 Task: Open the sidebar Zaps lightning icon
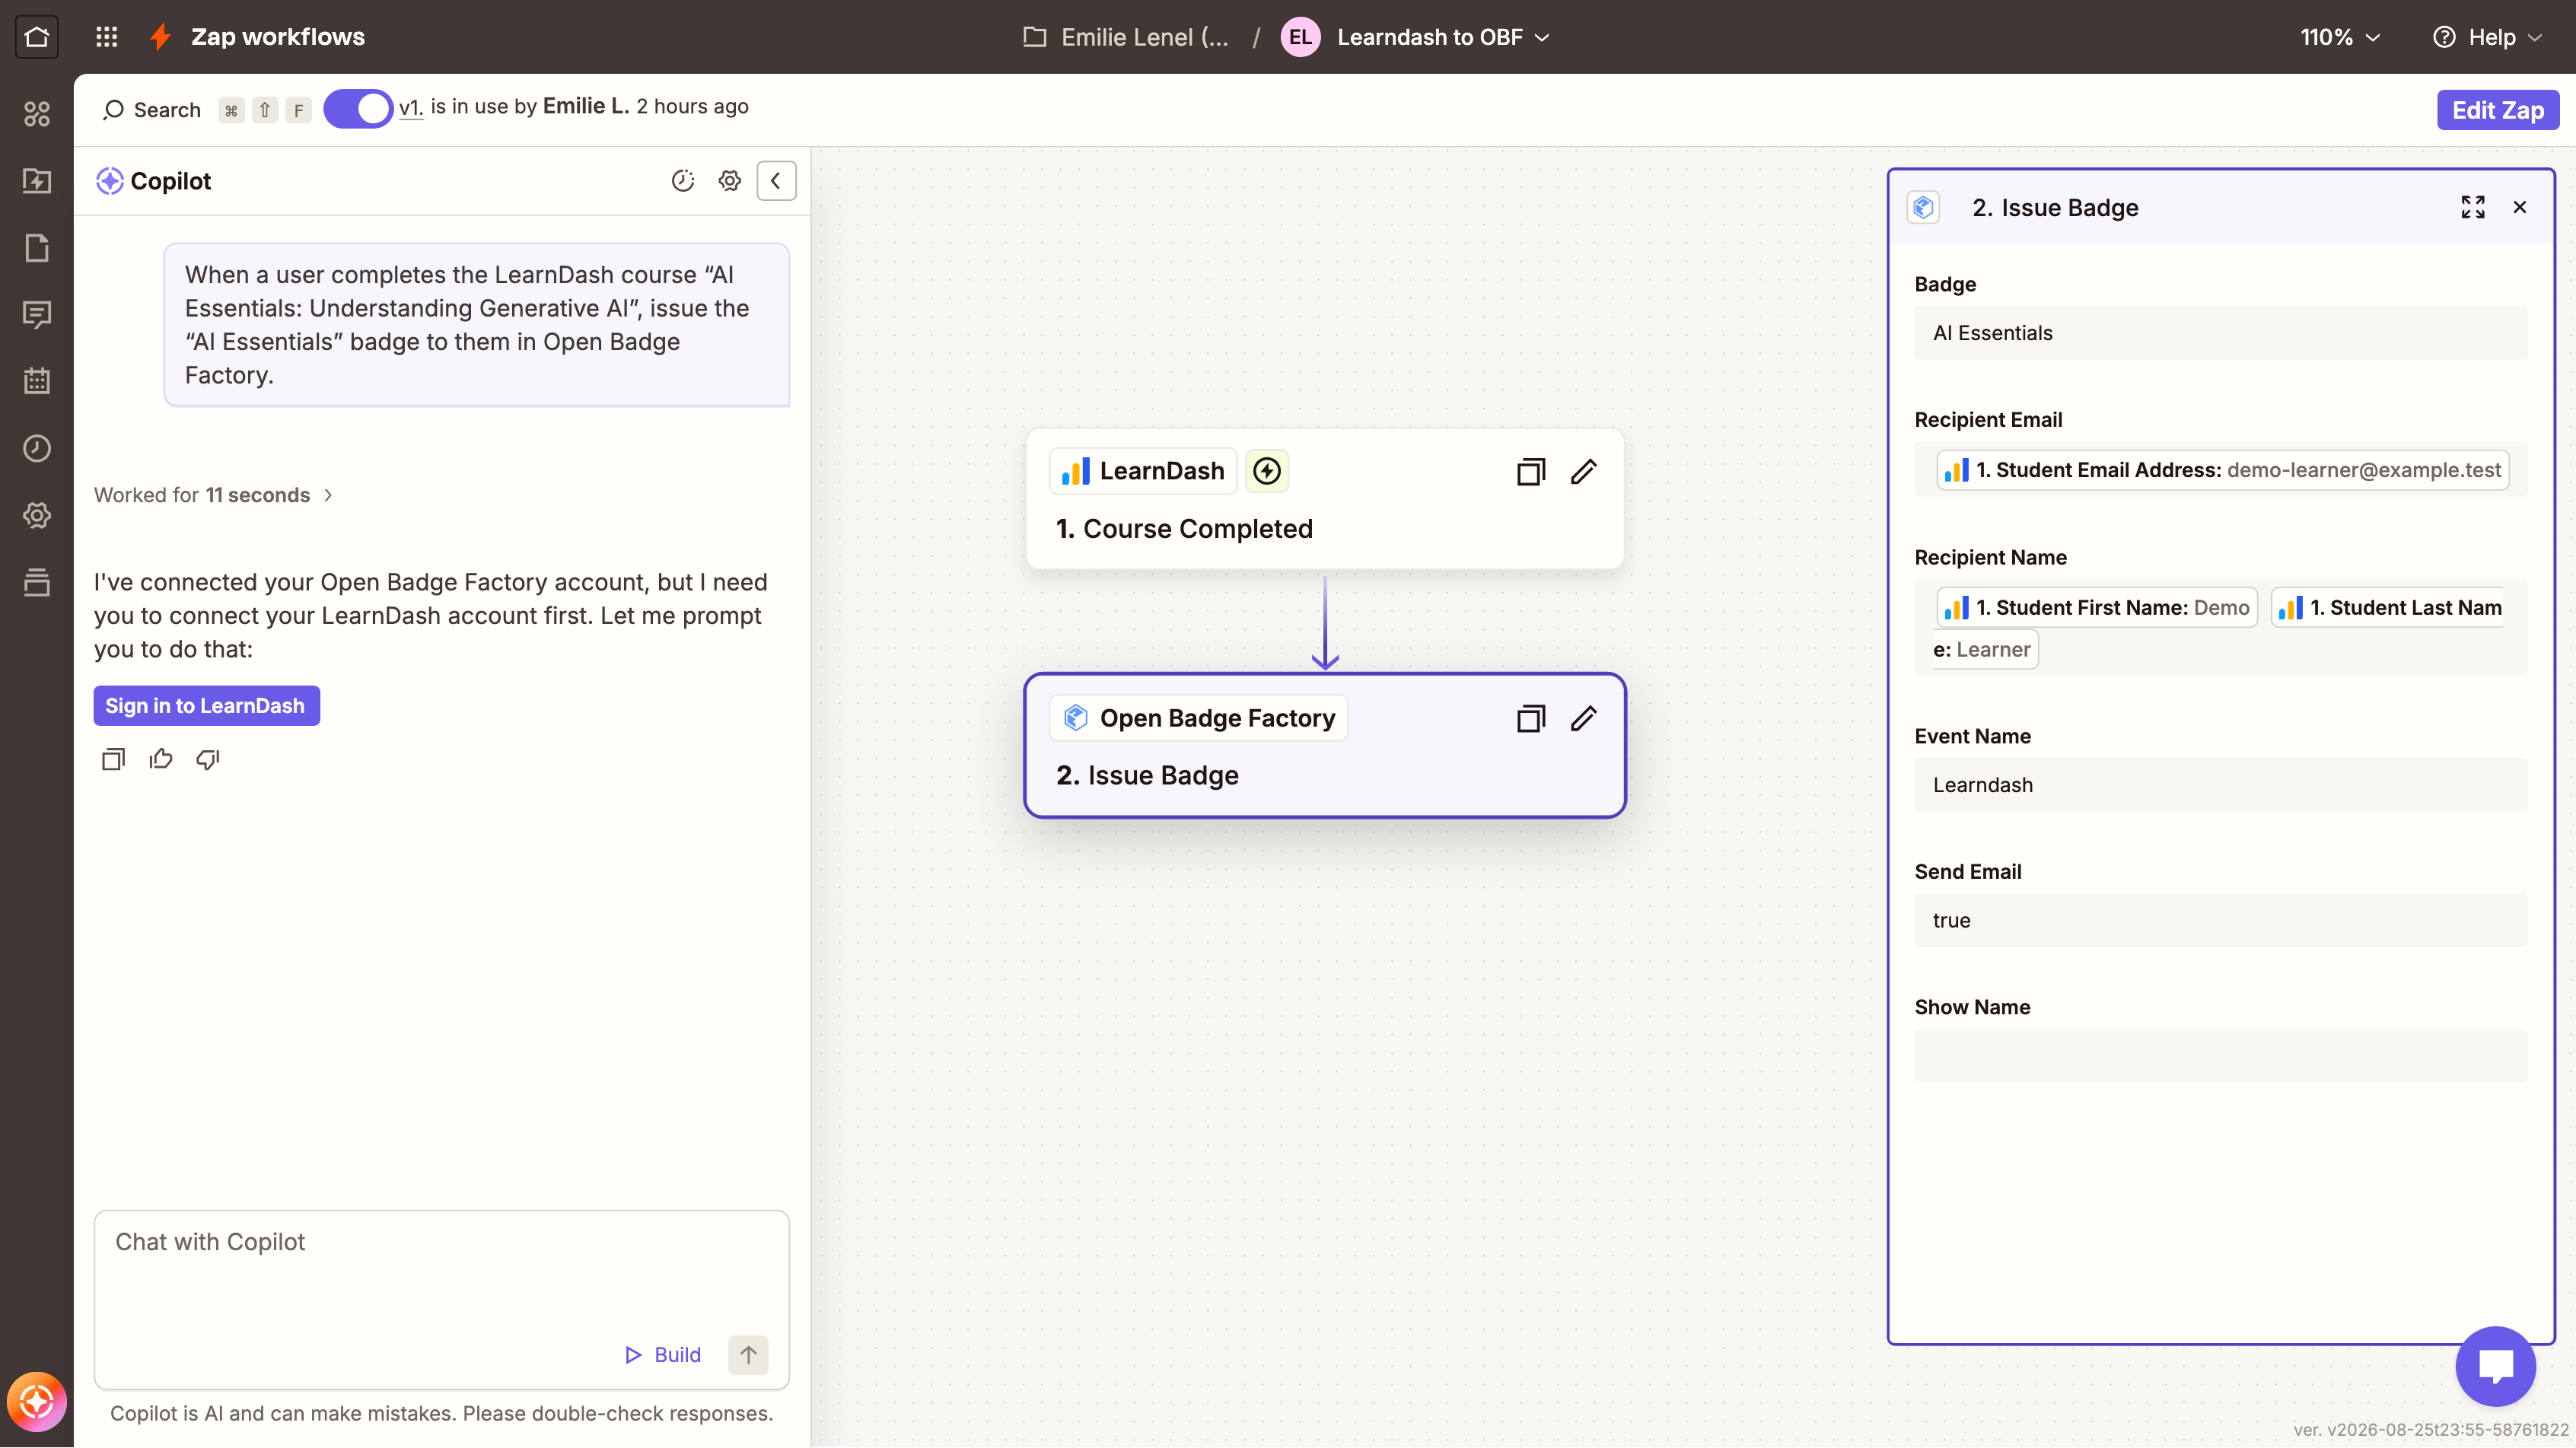tap(37, 181)
